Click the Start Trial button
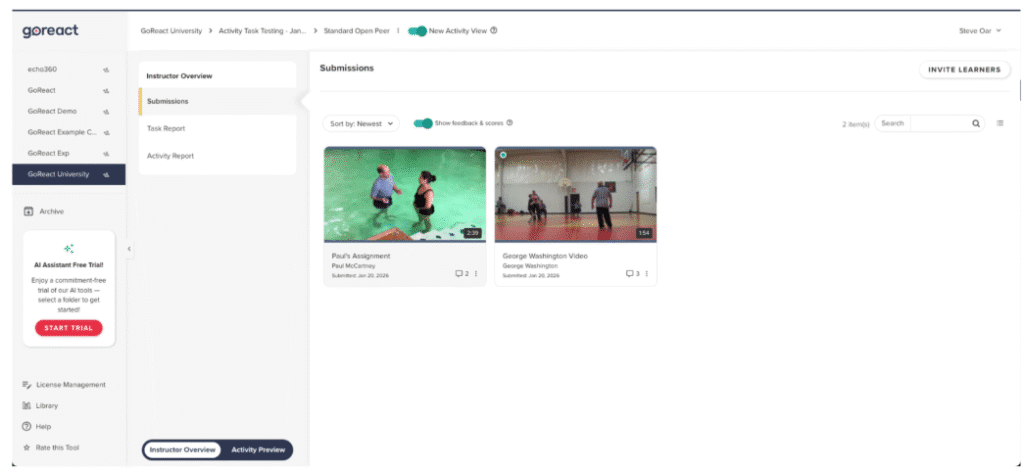The image size is (1024, 468). (x=69, y=328)
